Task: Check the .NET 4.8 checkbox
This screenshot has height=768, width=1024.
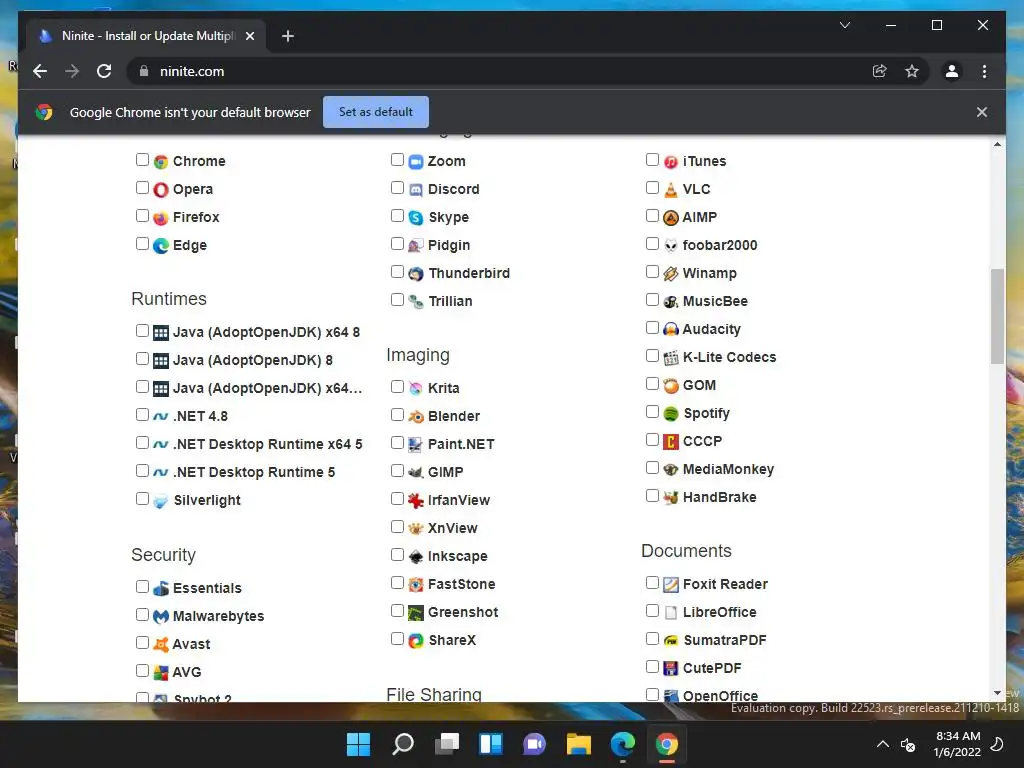Action: click(x=142, y=414)
